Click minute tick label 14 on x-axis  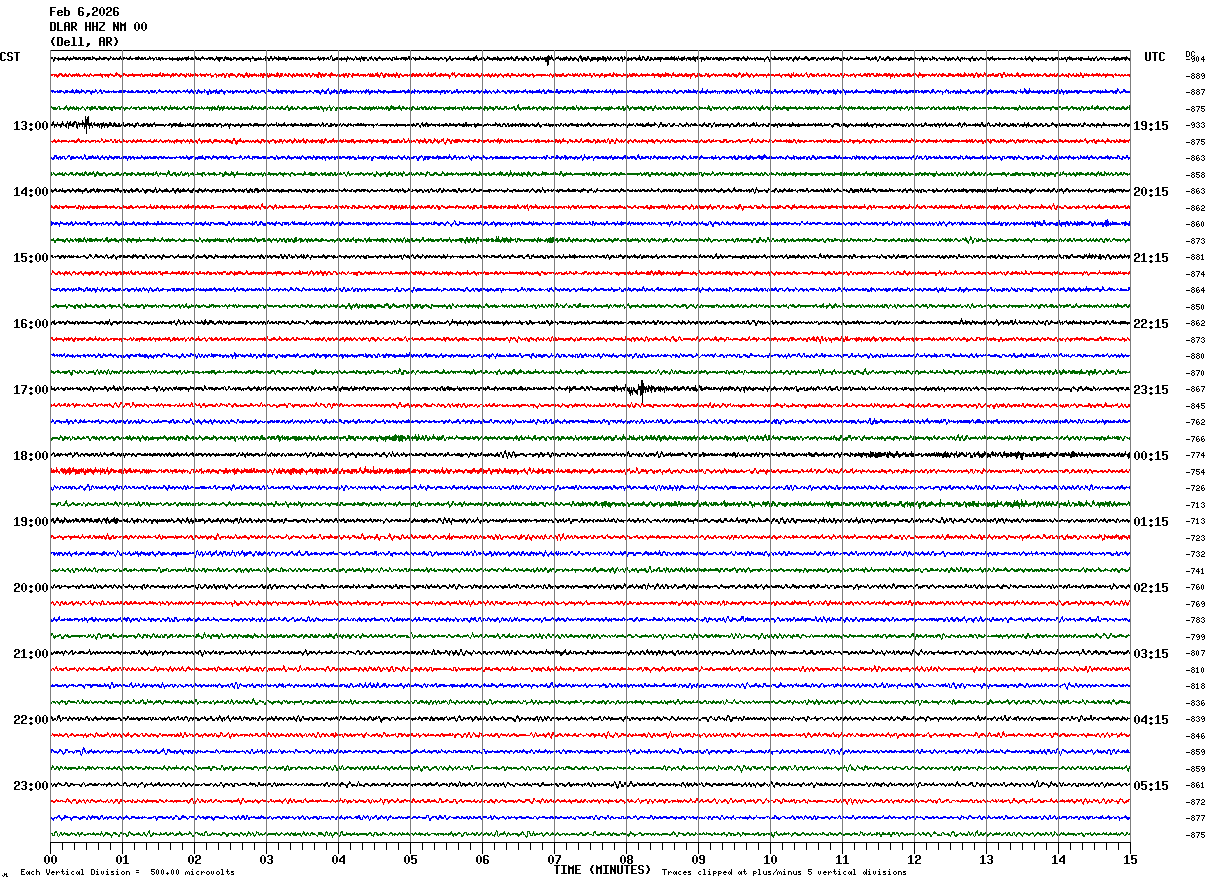pos(1058,860)
